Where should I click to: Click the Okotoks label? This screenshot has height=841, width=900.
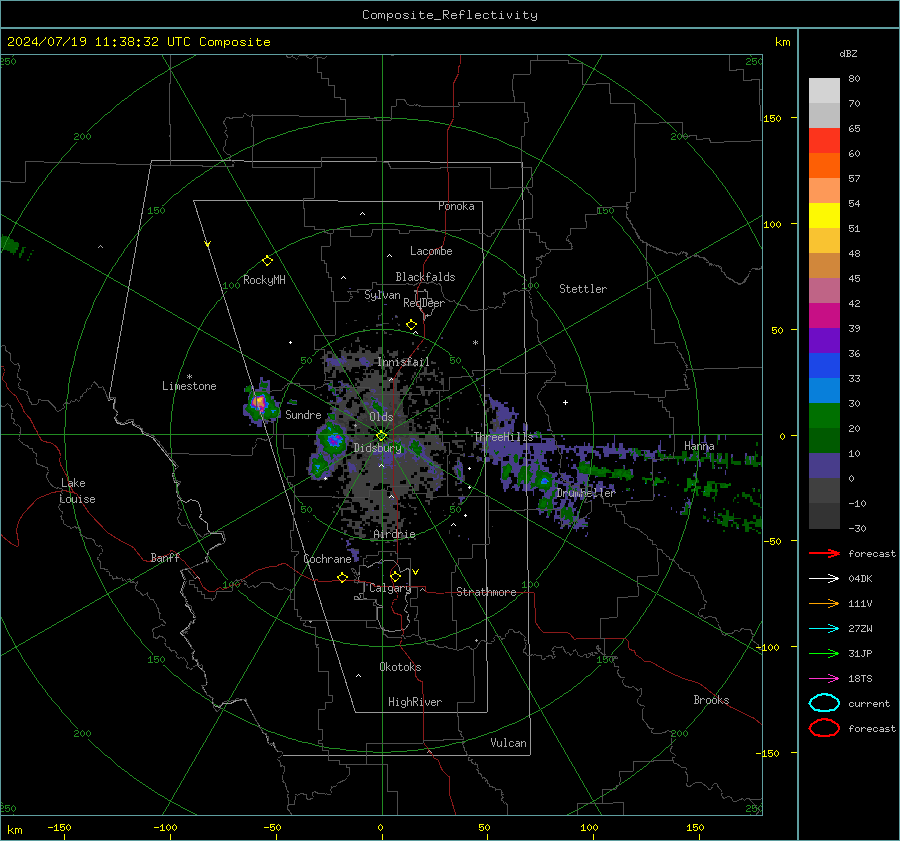[400, 667]
